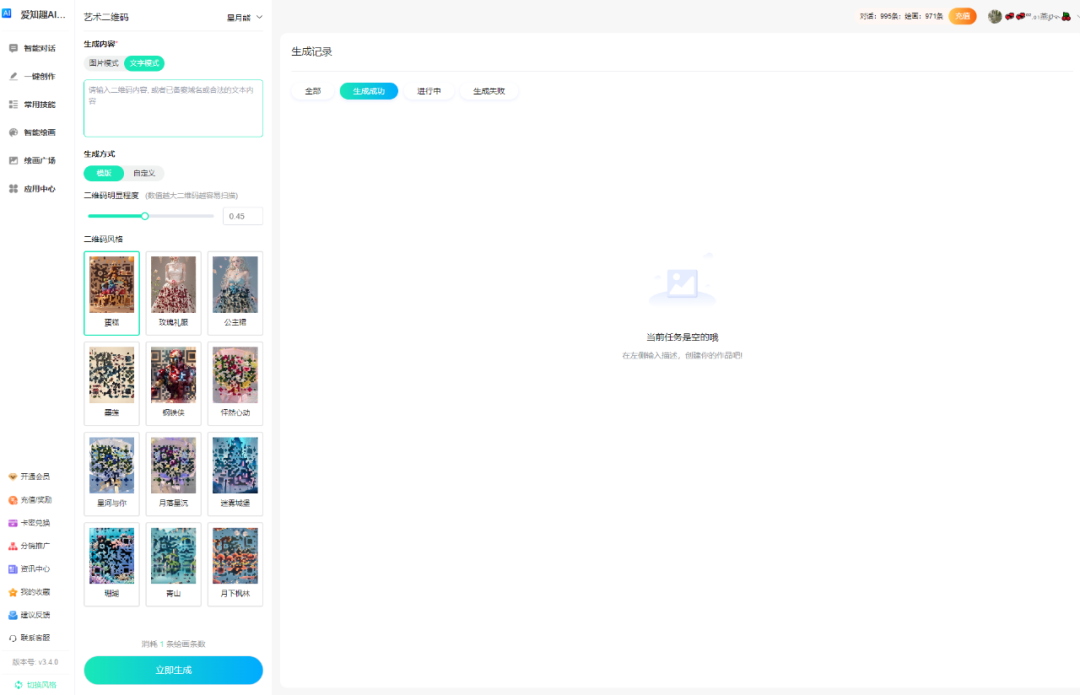This screenshot has height=695, width=1080.
Task: Select 模版 generation method
Action: [104, 173]
